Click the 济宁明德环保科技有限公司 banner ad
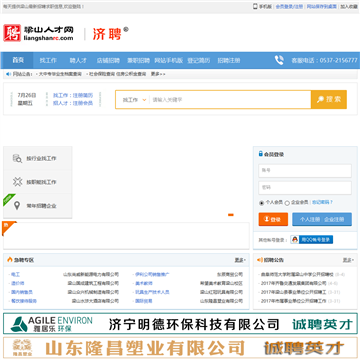 180,324
